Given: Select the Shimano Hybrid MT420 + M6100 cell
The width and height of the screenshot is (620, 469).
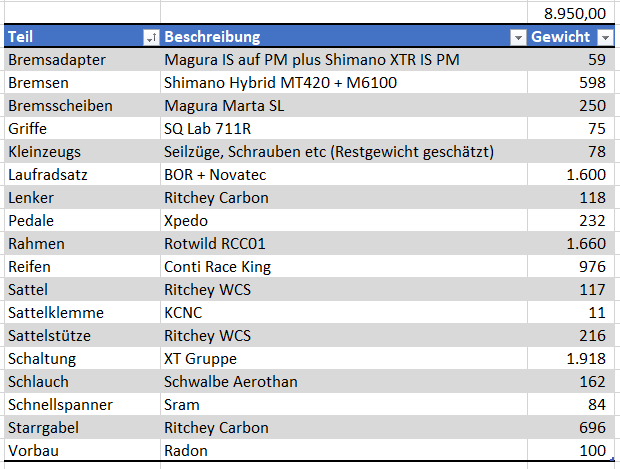Looking at the screenshot, I should pyautogui.click(x=280, y=83).
